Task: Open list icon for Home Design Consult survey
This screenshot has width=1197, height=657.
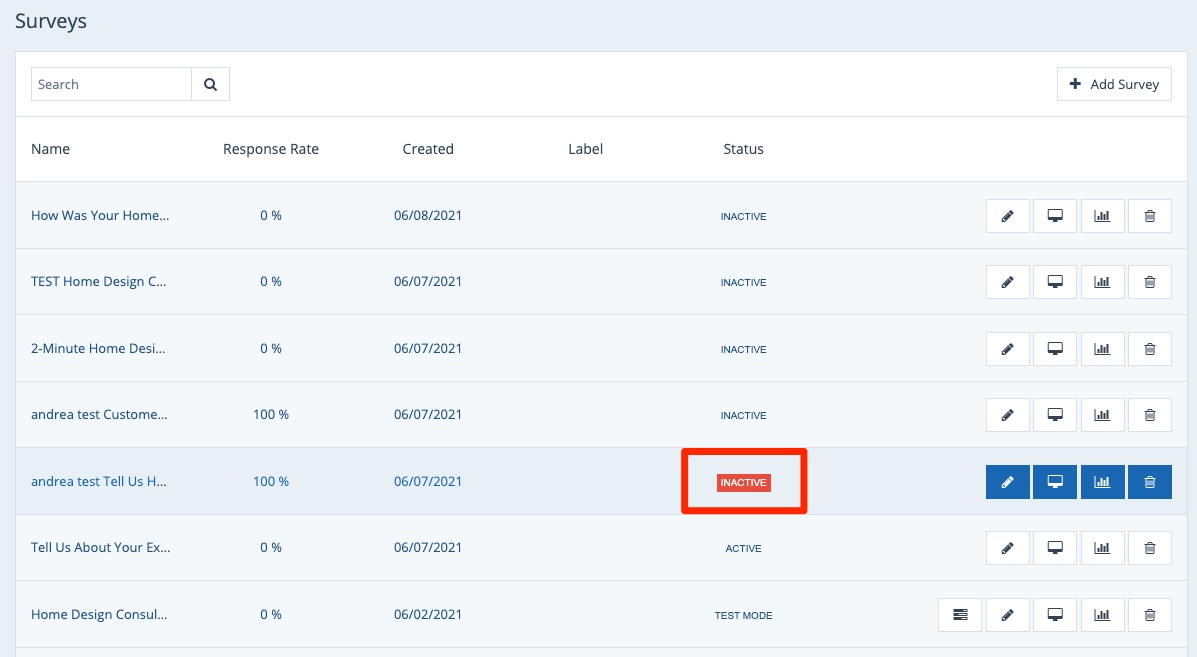Action: tap(960, 615)
